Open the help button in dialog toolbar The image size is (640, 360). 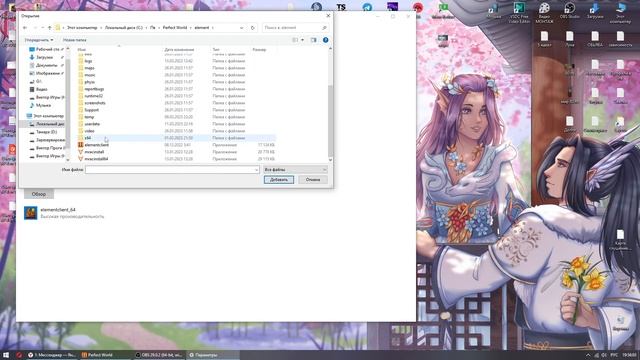point(325,40)
